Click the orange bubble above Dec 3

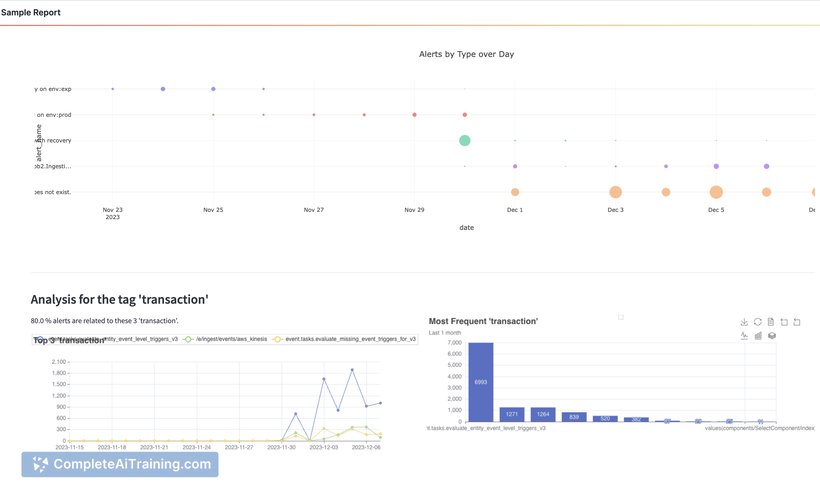pos(616,192)
